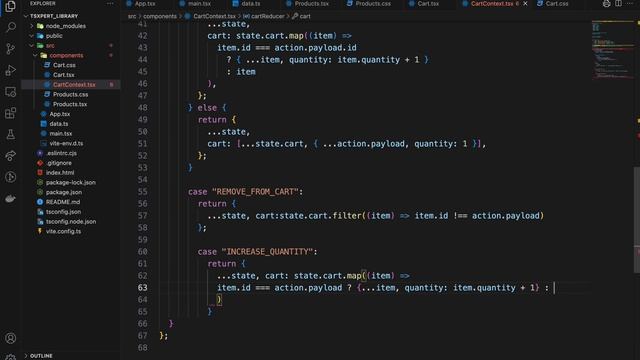Close the CartContext.tsx tab

pos(525,3)
